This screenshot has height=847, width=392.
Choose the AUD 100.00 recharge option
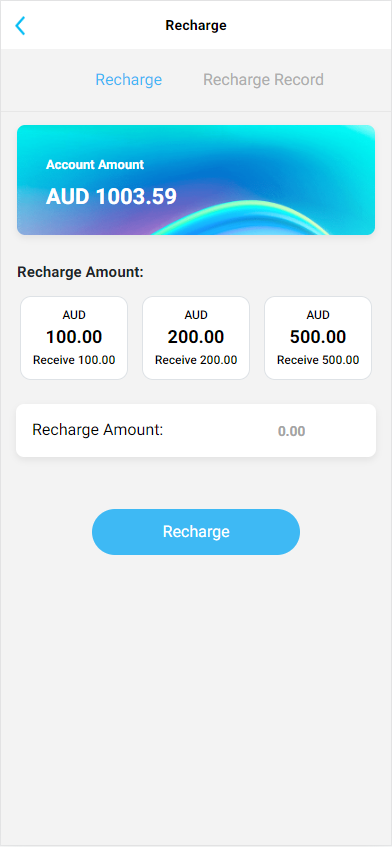tap(74, 338)
